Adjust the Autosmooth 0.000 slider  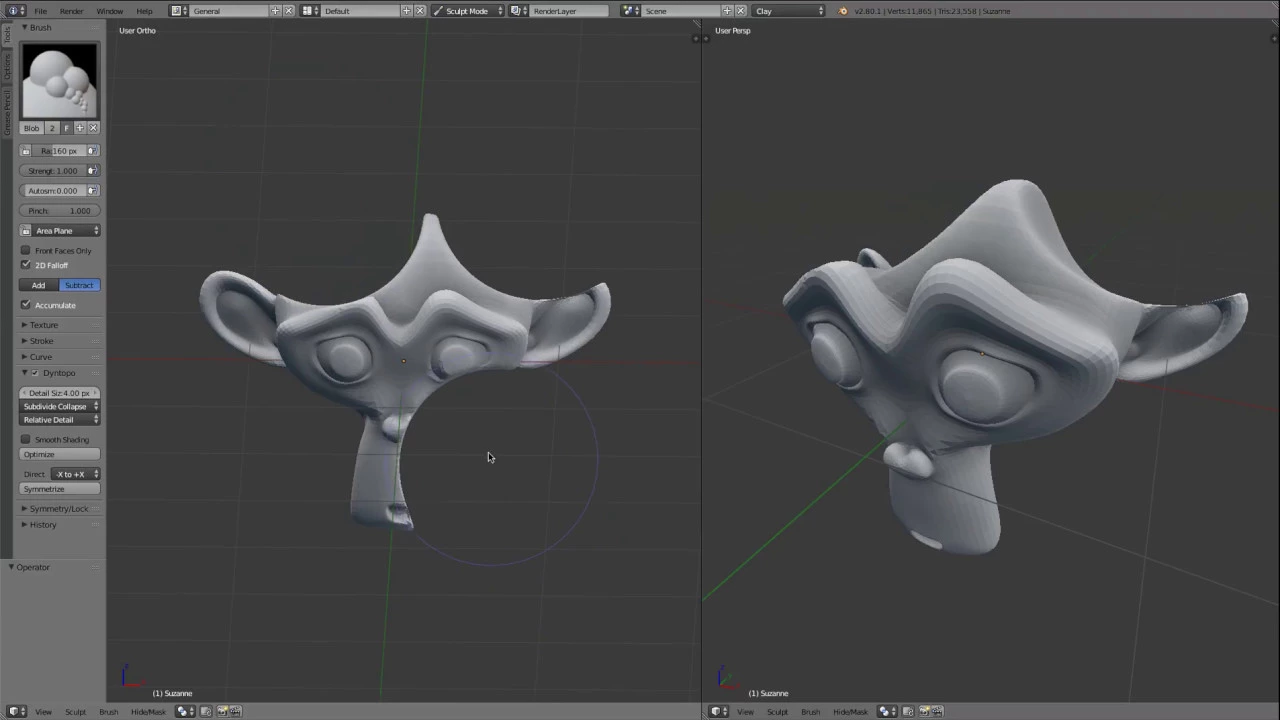(x=53, y=191)
